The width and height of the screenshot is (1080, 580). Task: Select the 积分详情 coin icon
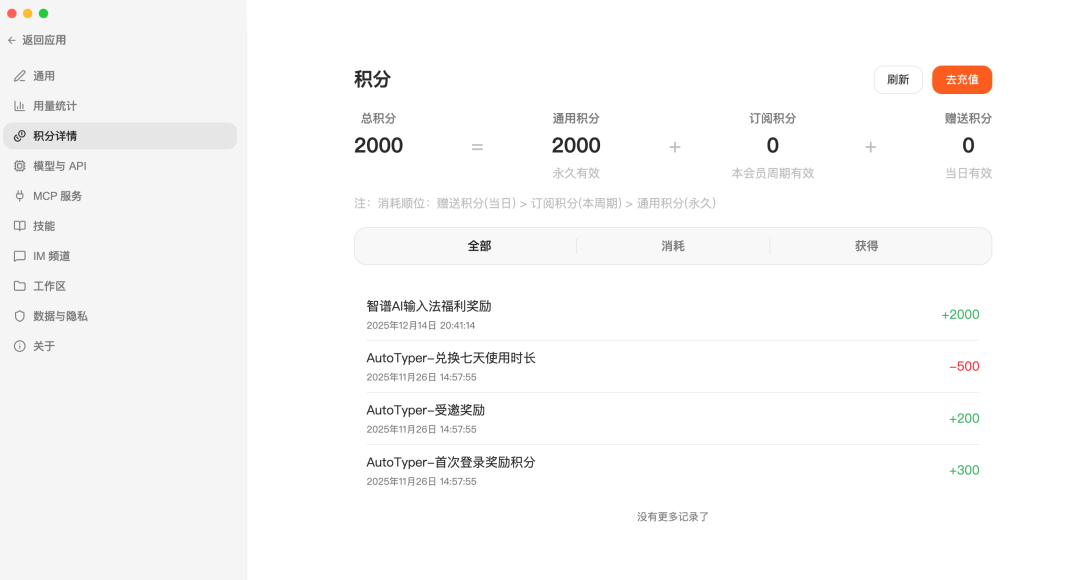point(22,135)
